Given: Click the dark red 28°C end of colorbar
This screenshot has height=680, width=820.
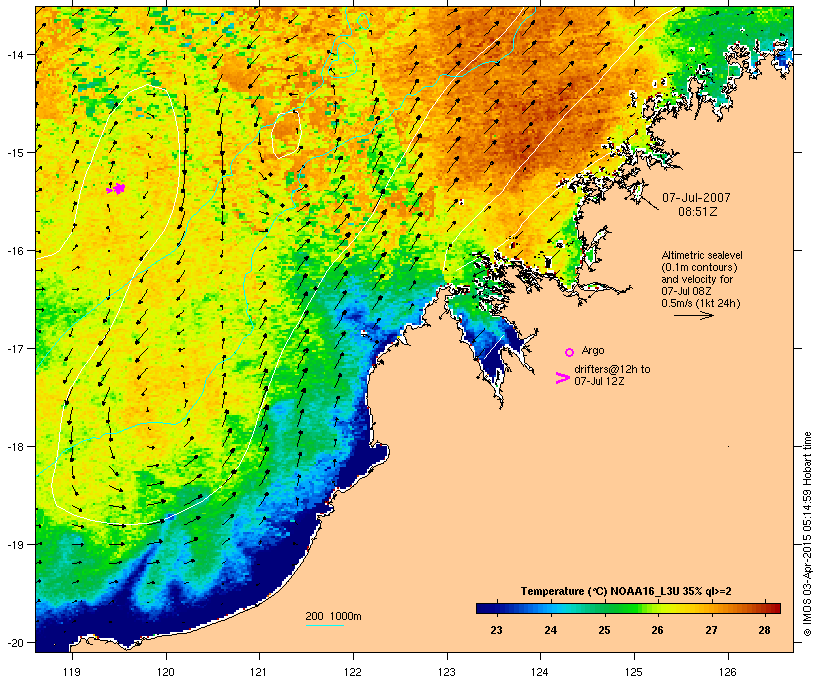Looking at the screenshot, I should (772, 608).
